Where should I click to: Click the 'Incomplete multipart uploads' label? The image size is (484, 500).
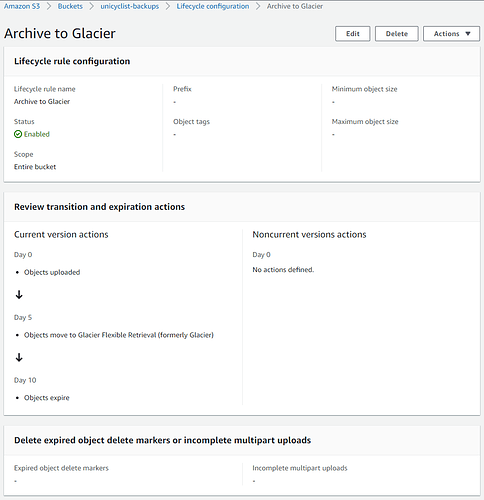click(300, 468)
